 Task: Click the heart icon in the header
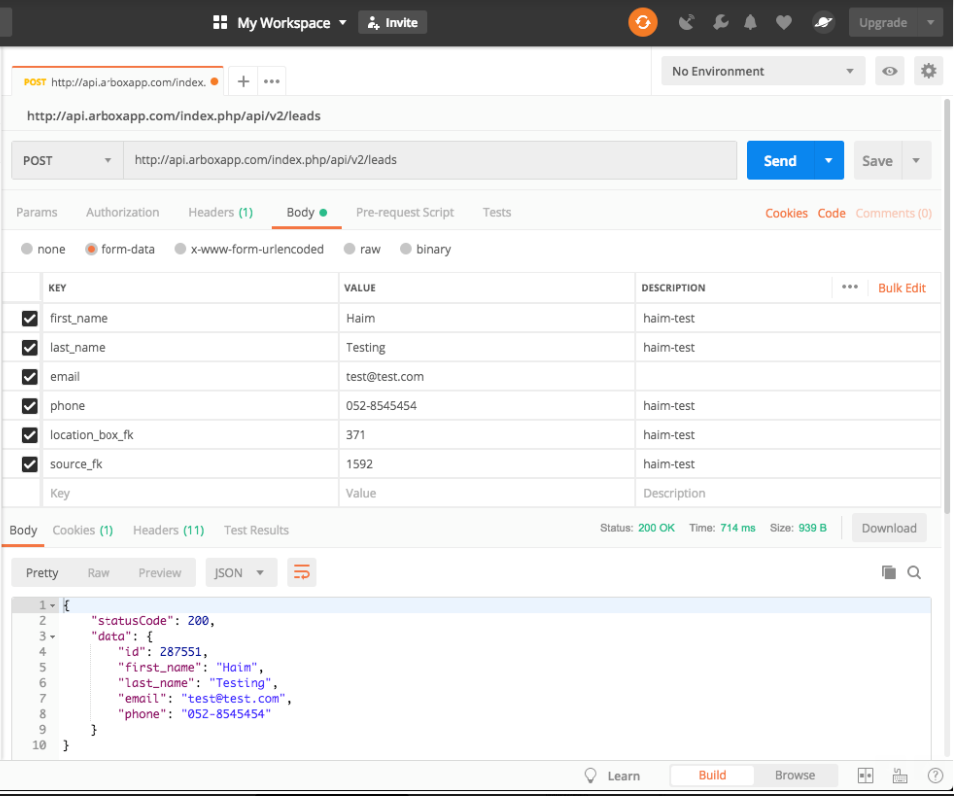coord(783,21)
